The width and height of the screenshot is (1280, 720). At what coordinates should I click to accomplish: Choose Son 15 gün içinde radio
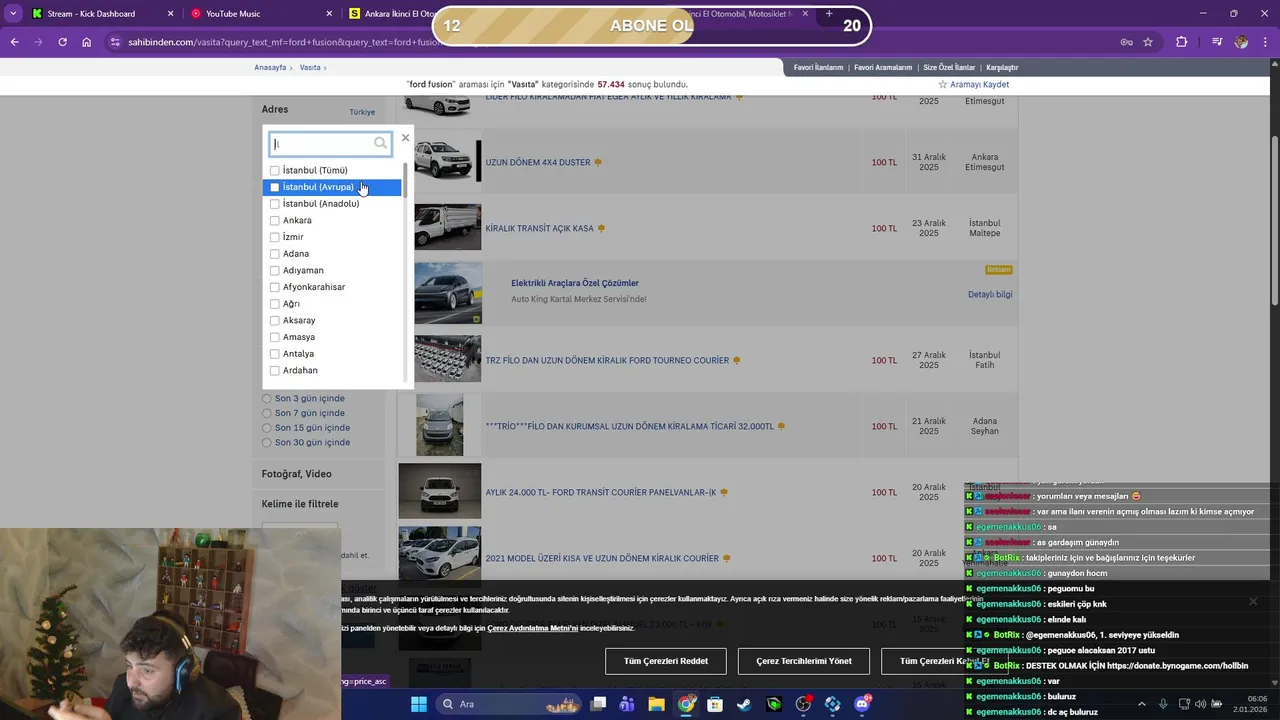(267, 428)
